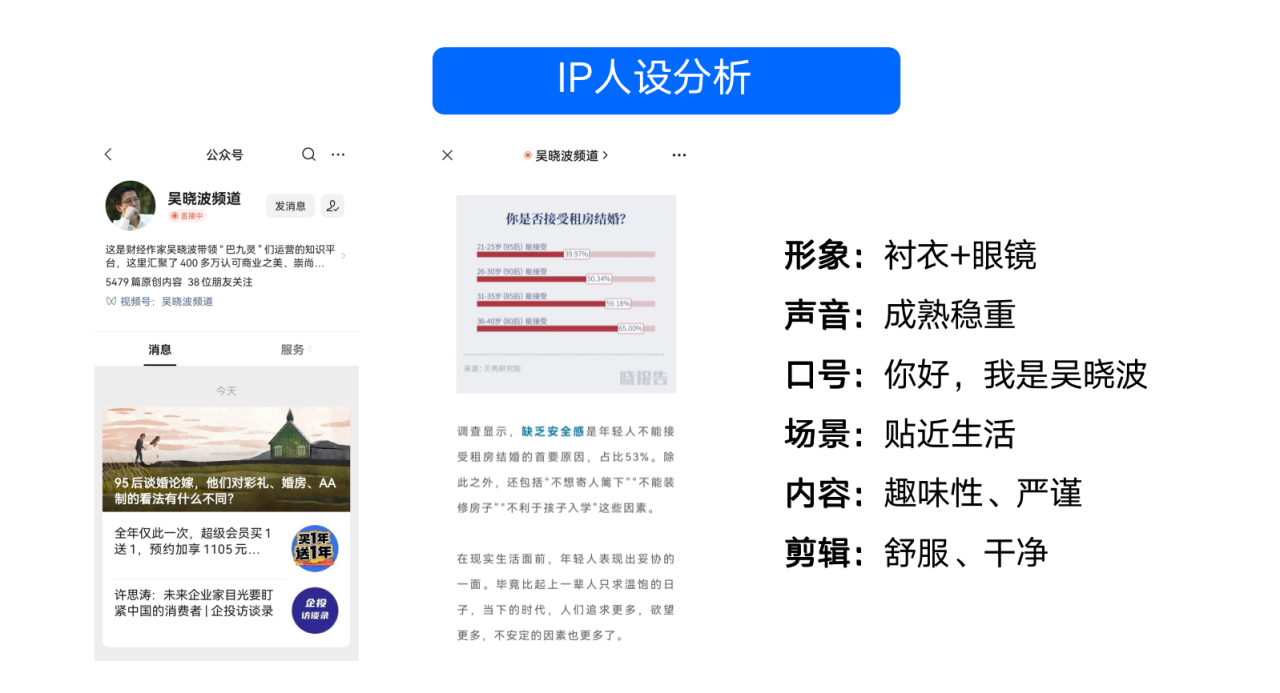
Task: Click the 你是否接受租房结婚 chart image
Action: coord(566,293)
